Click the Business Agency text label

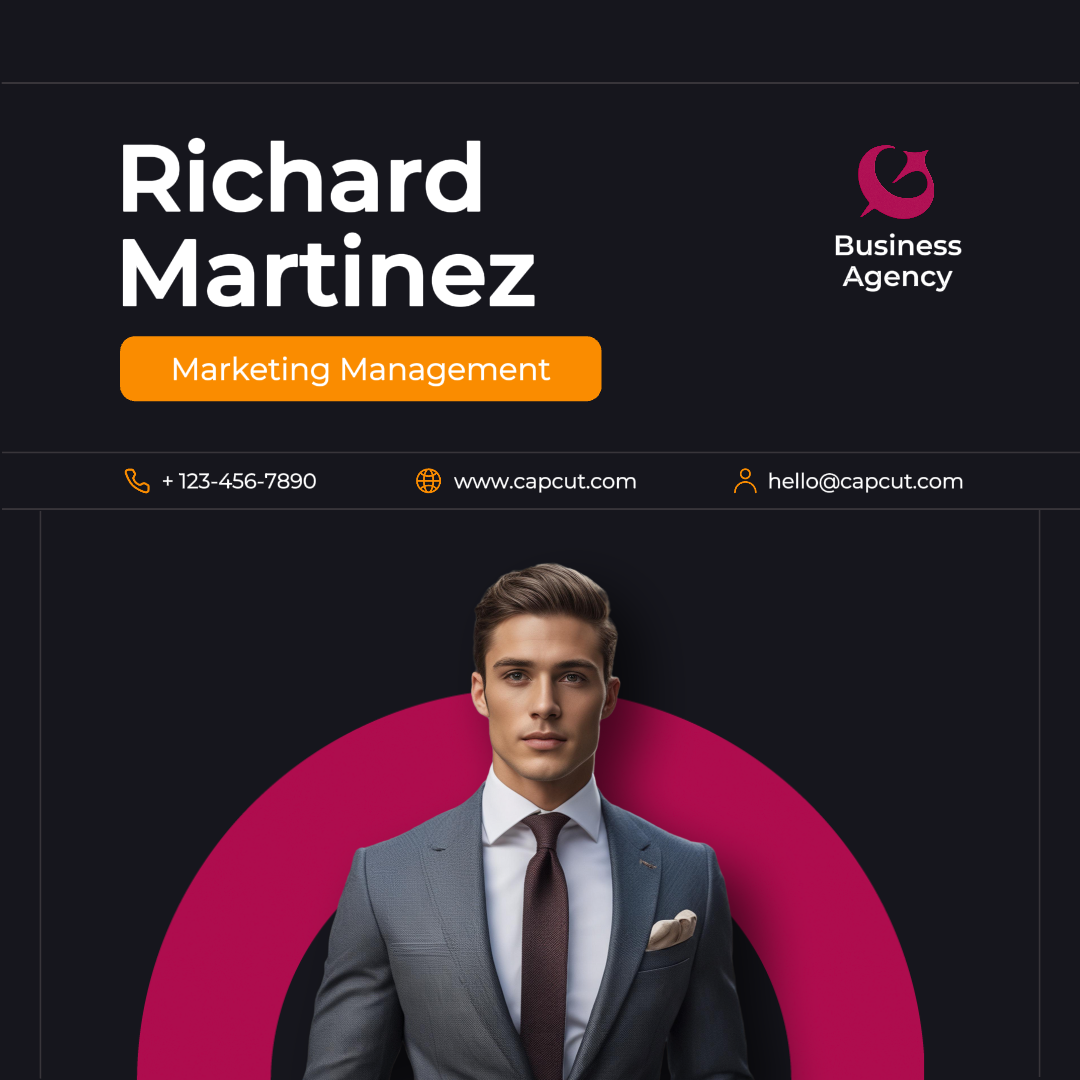[897, 262]
